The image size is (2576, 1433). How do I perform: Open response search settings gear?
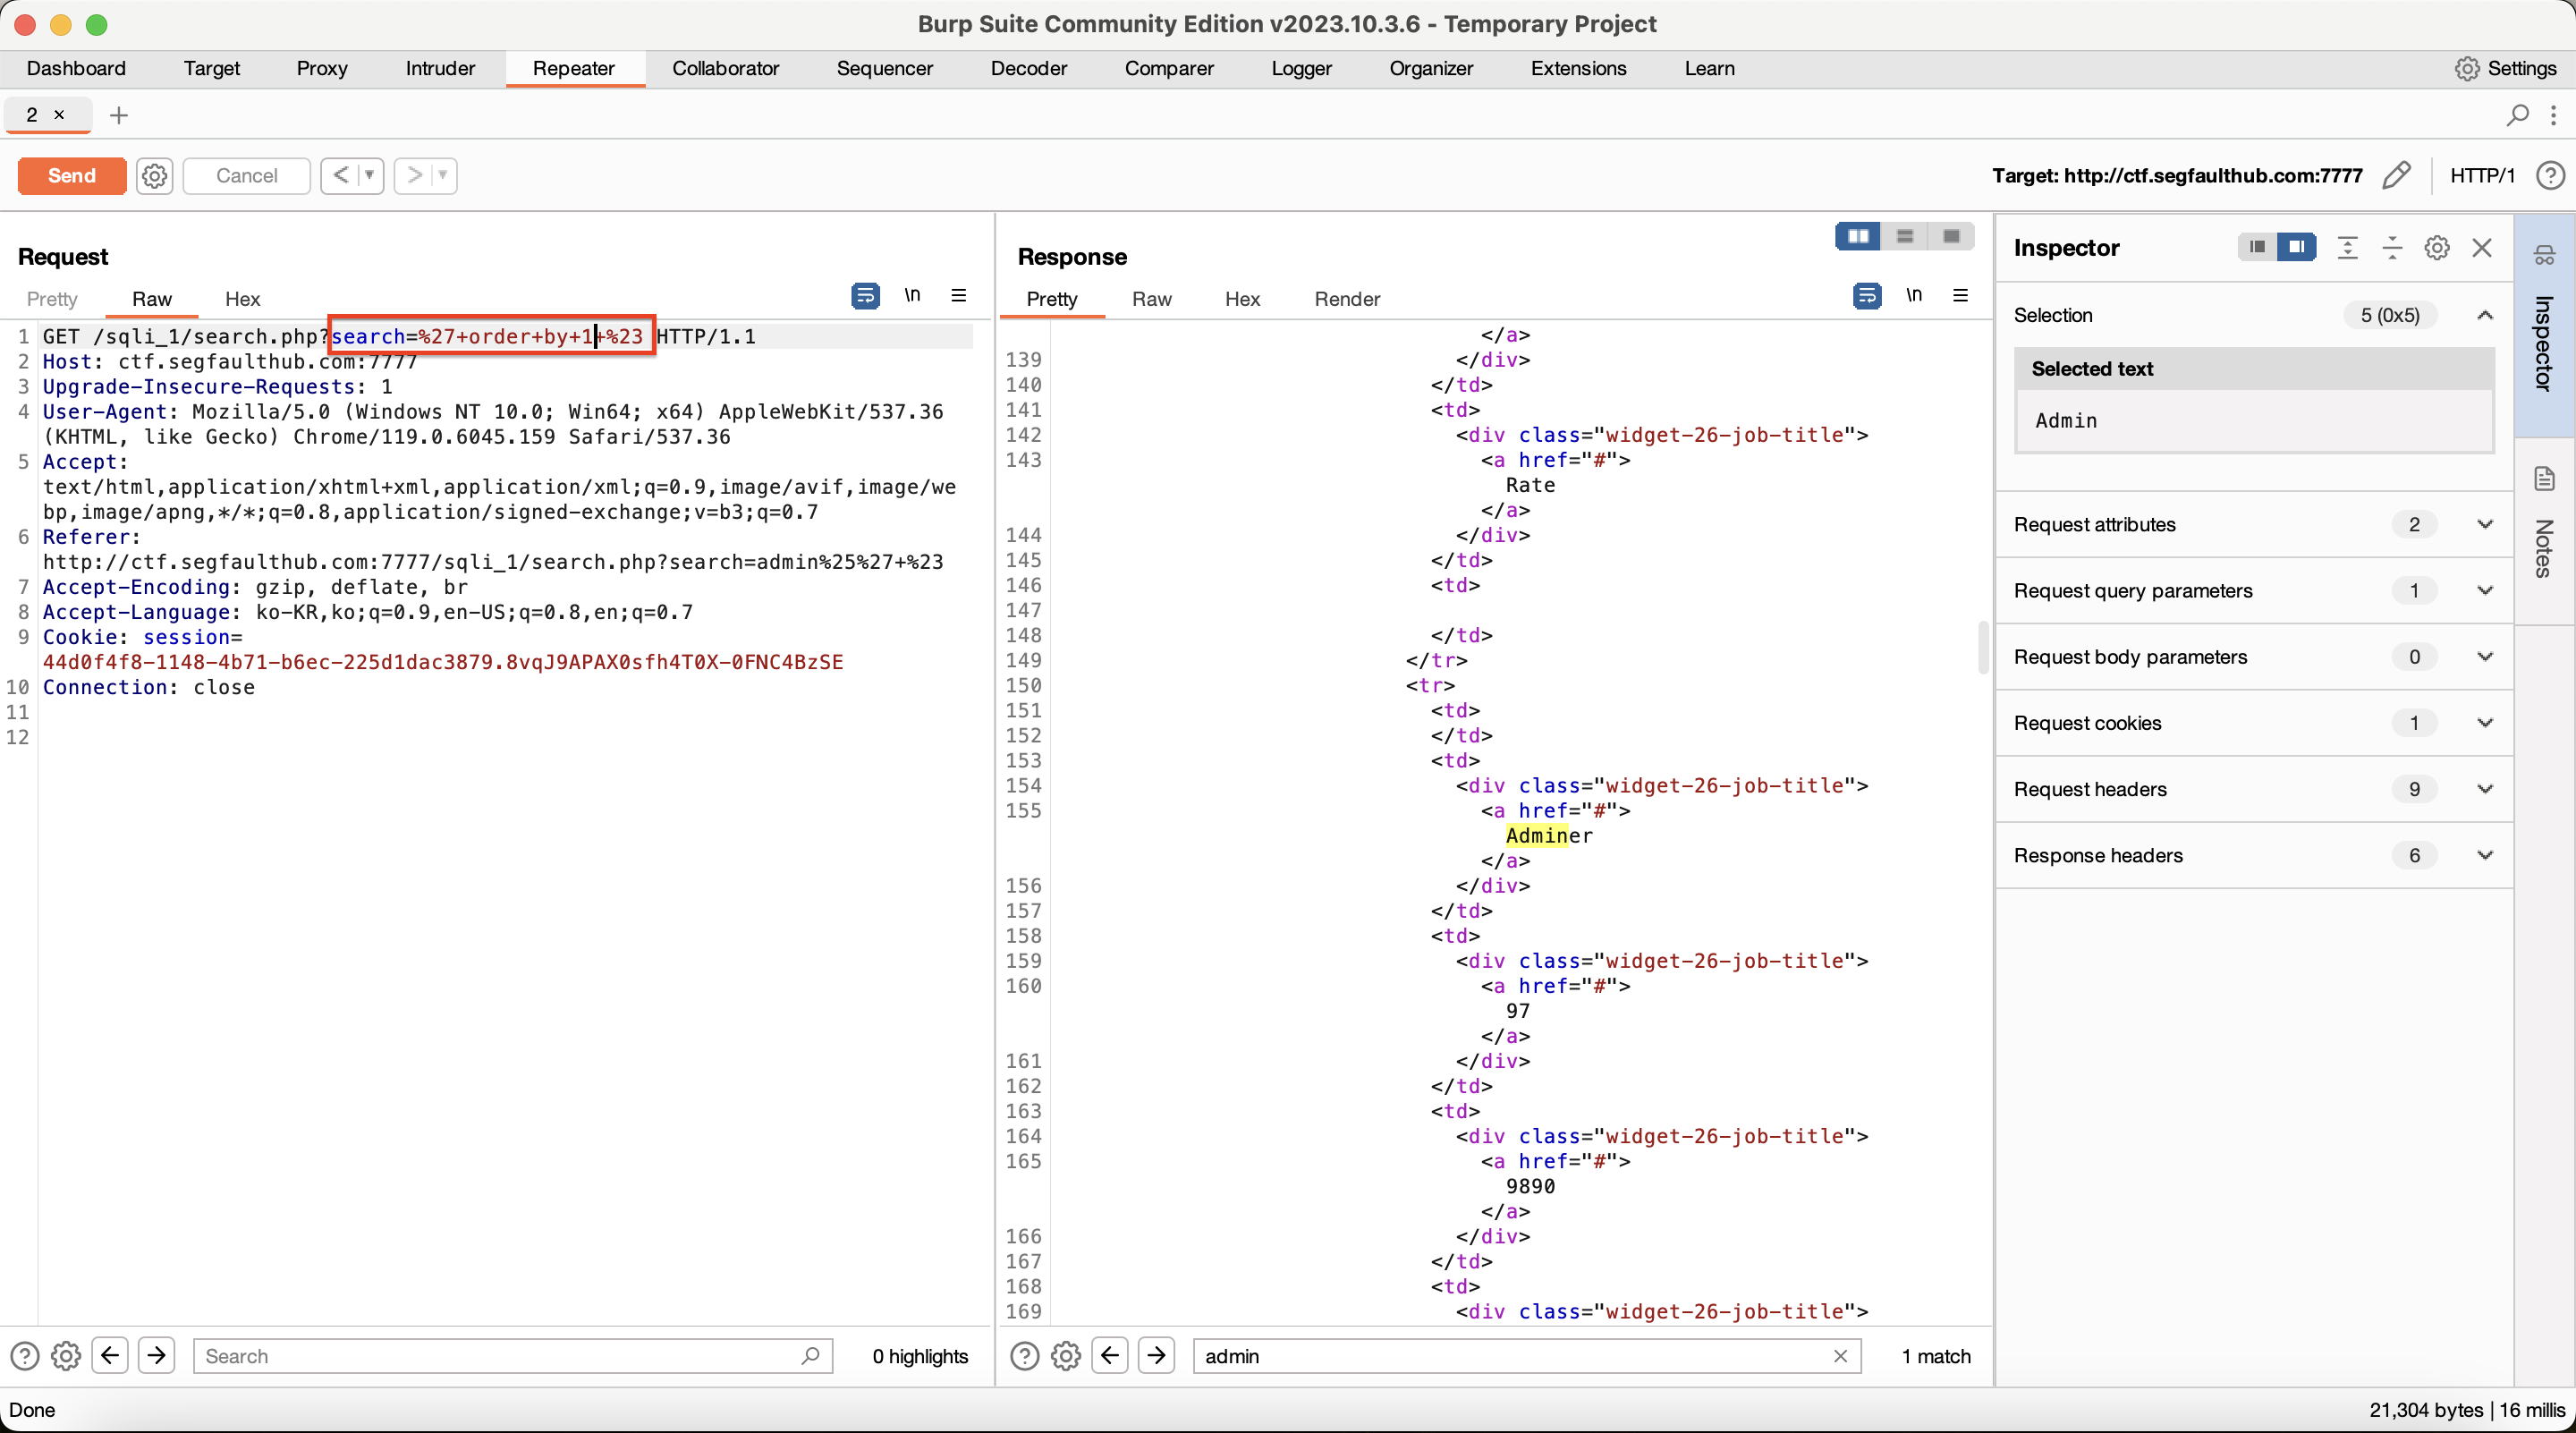click(1066, 1356)
